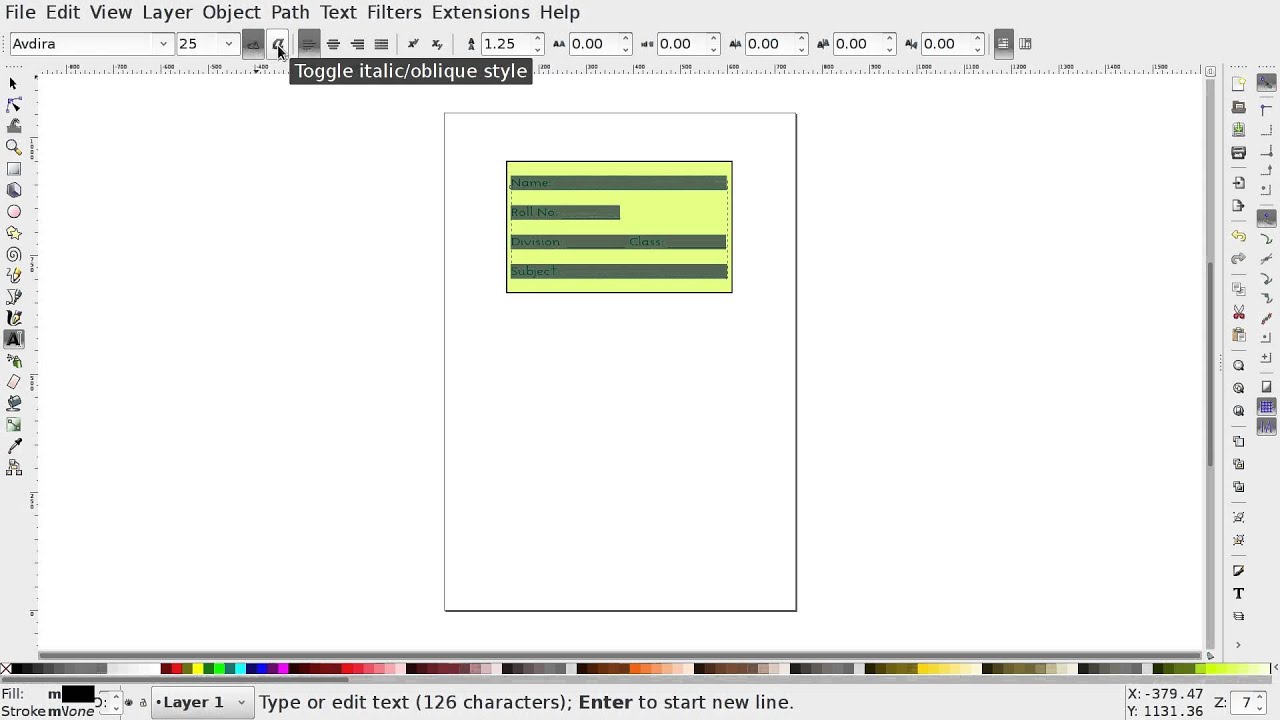
Task: Toggle italic/oblique style button
Action: [x=278, y=44]
